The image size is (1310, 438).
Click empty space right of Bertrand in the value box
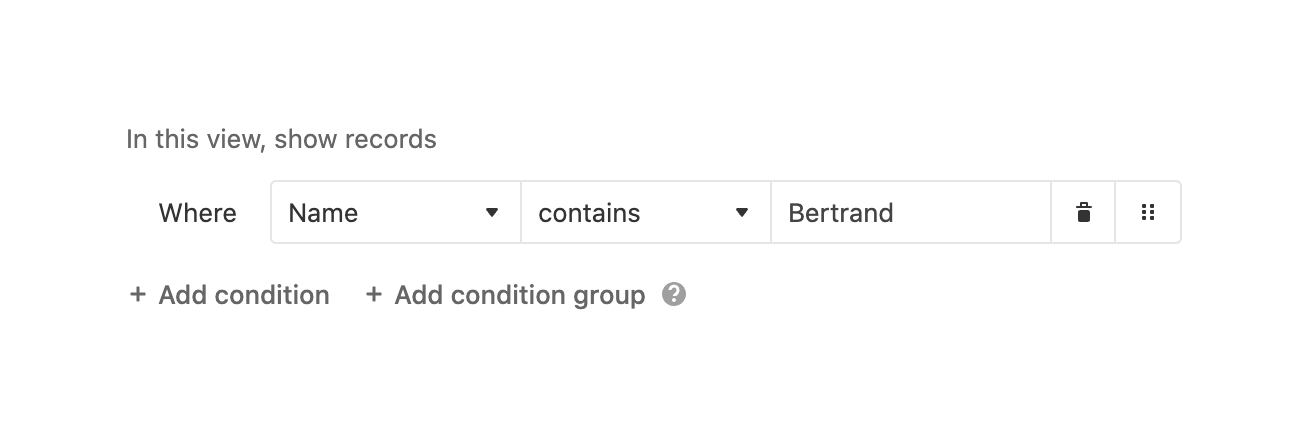[x=975, y=212]
